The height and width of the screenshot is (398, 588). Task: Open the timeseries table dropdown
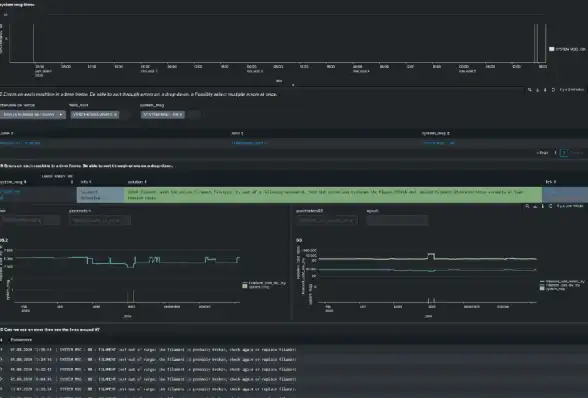(32, 114)
